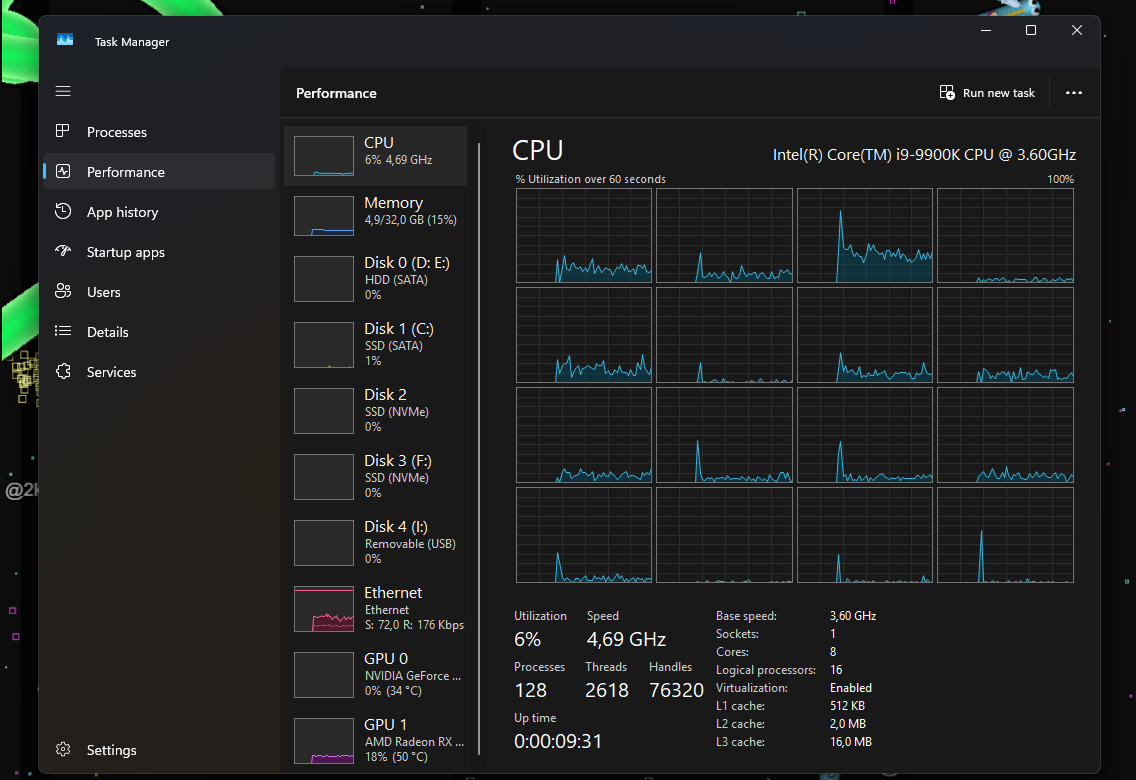Click the 'Removable (USB)' text
This screenshot has width=1136, height=780.
(x=410, y=544)
